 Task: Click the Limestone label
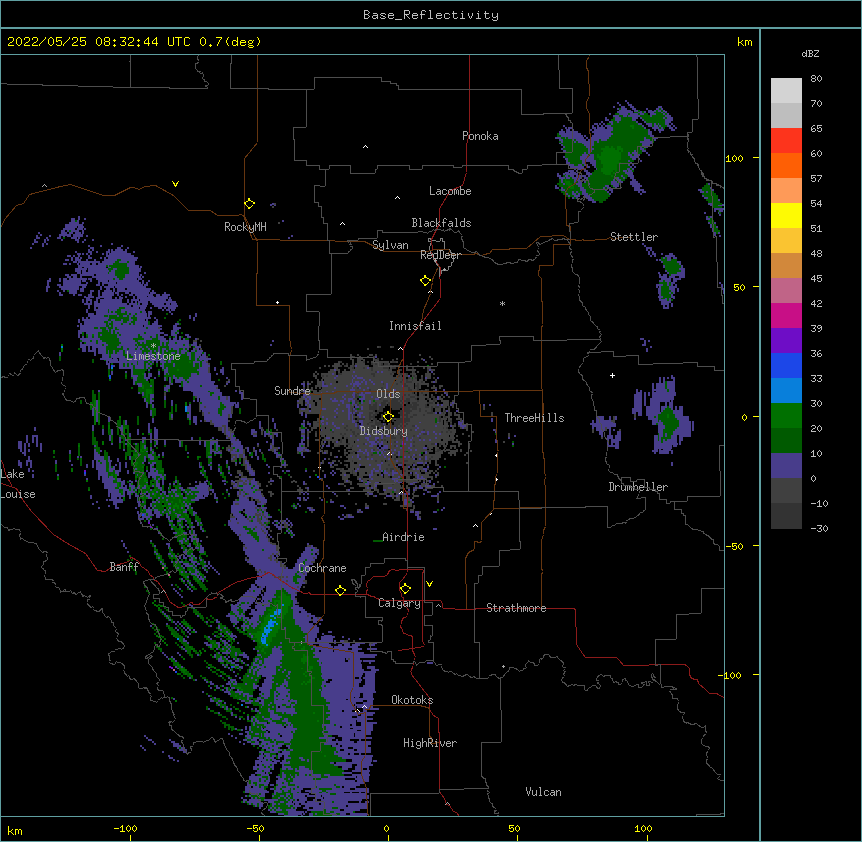153,356
